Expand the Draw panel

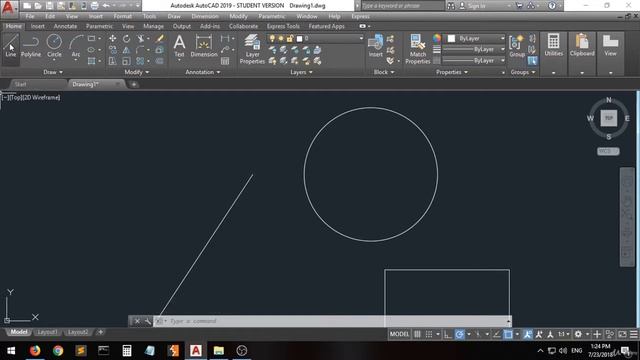coord(53,72)
